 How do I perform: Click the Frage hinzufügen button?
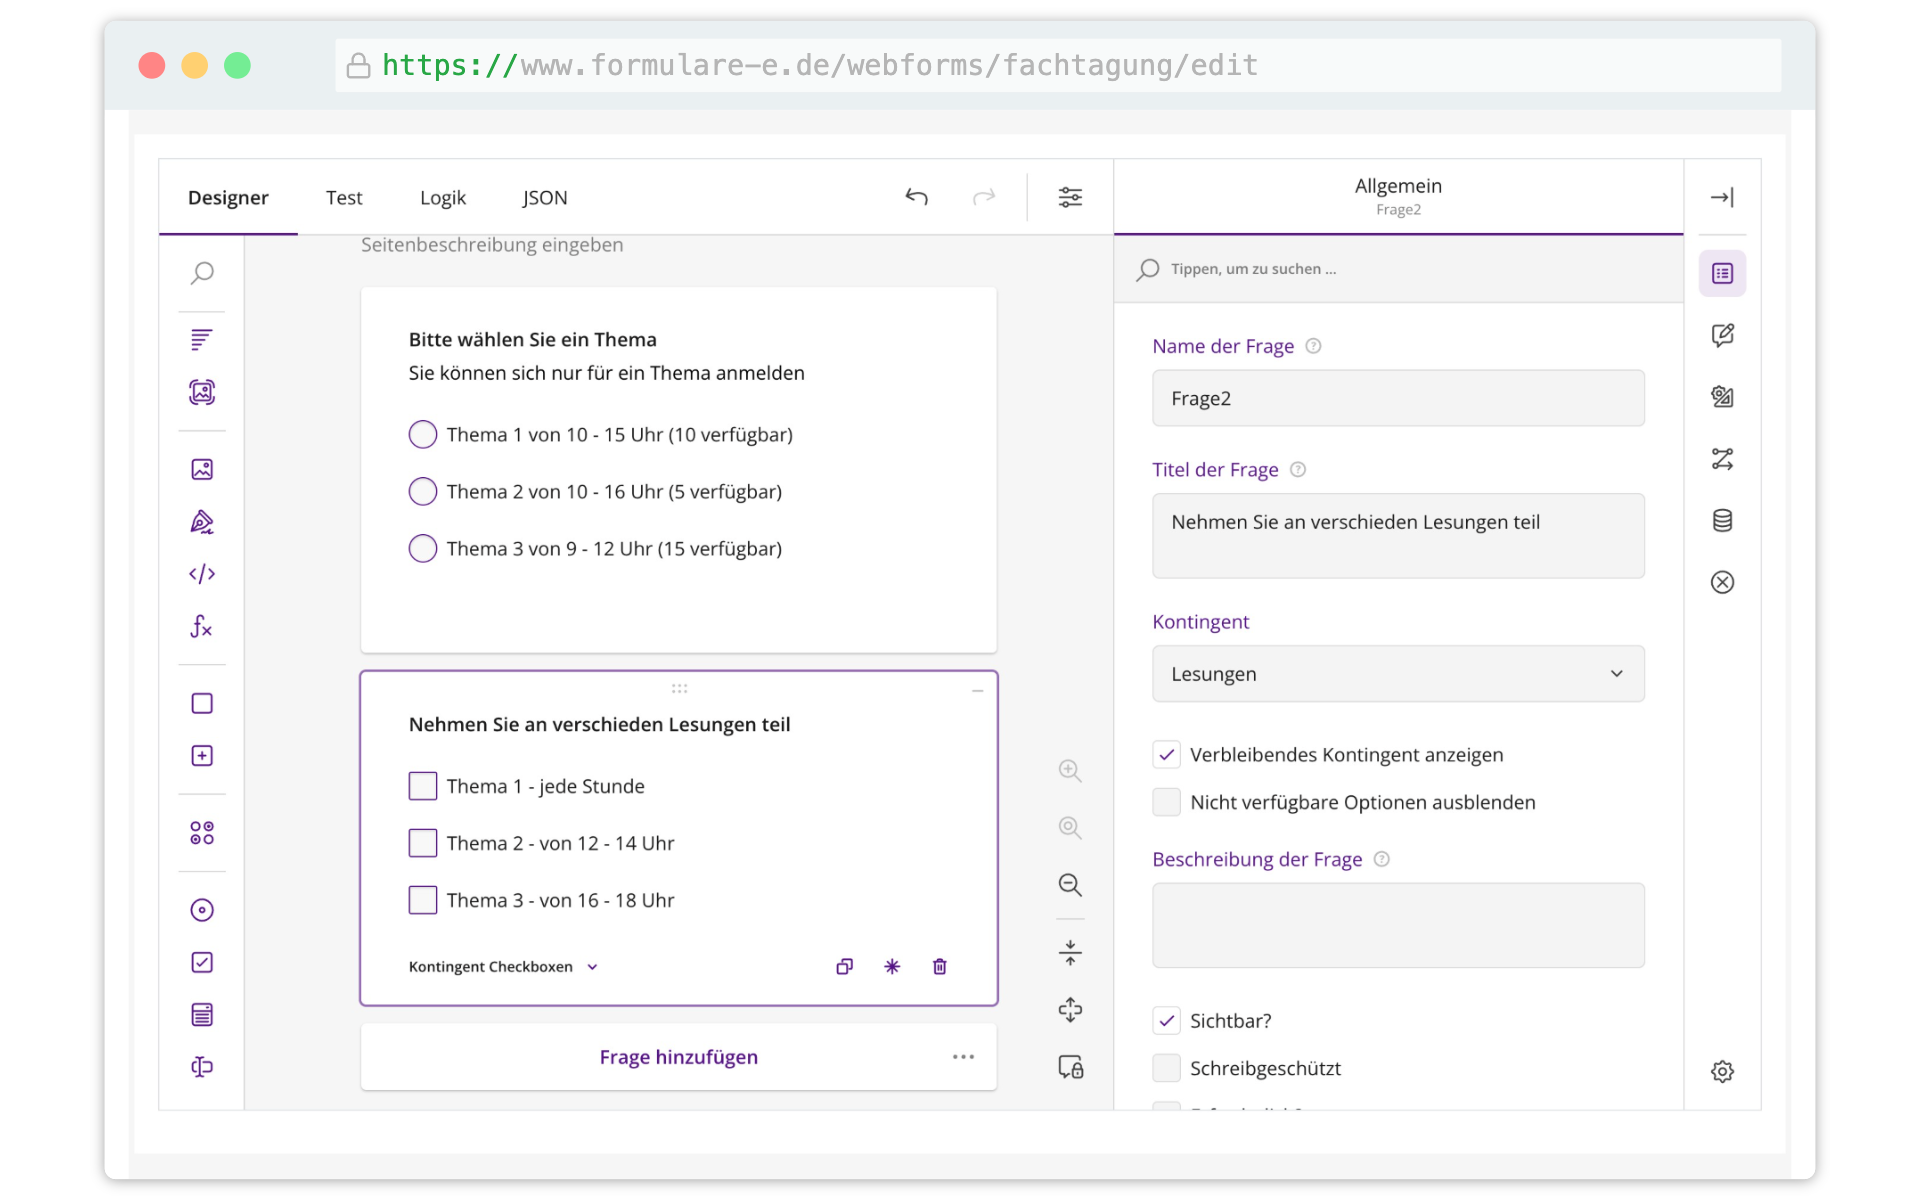point(679,1056)
